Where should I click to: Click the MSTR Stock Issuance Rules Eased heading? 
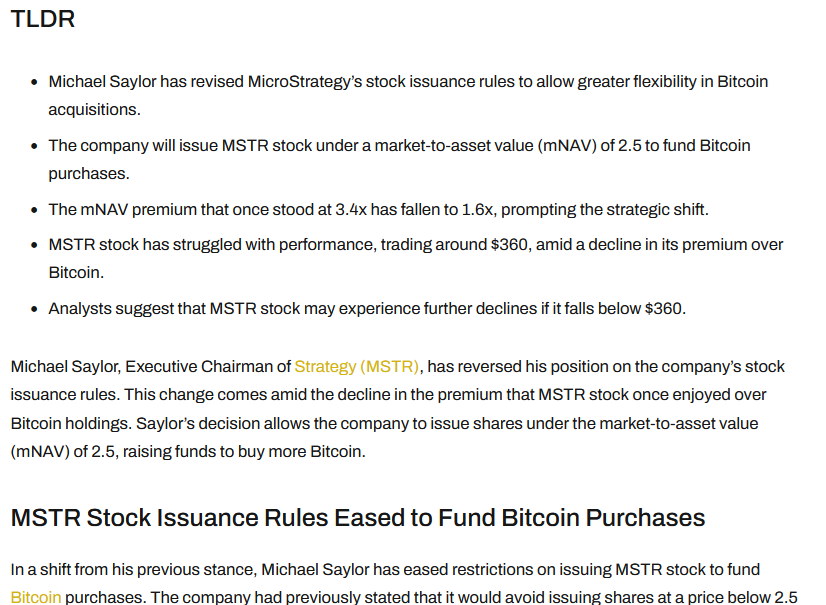358,518
